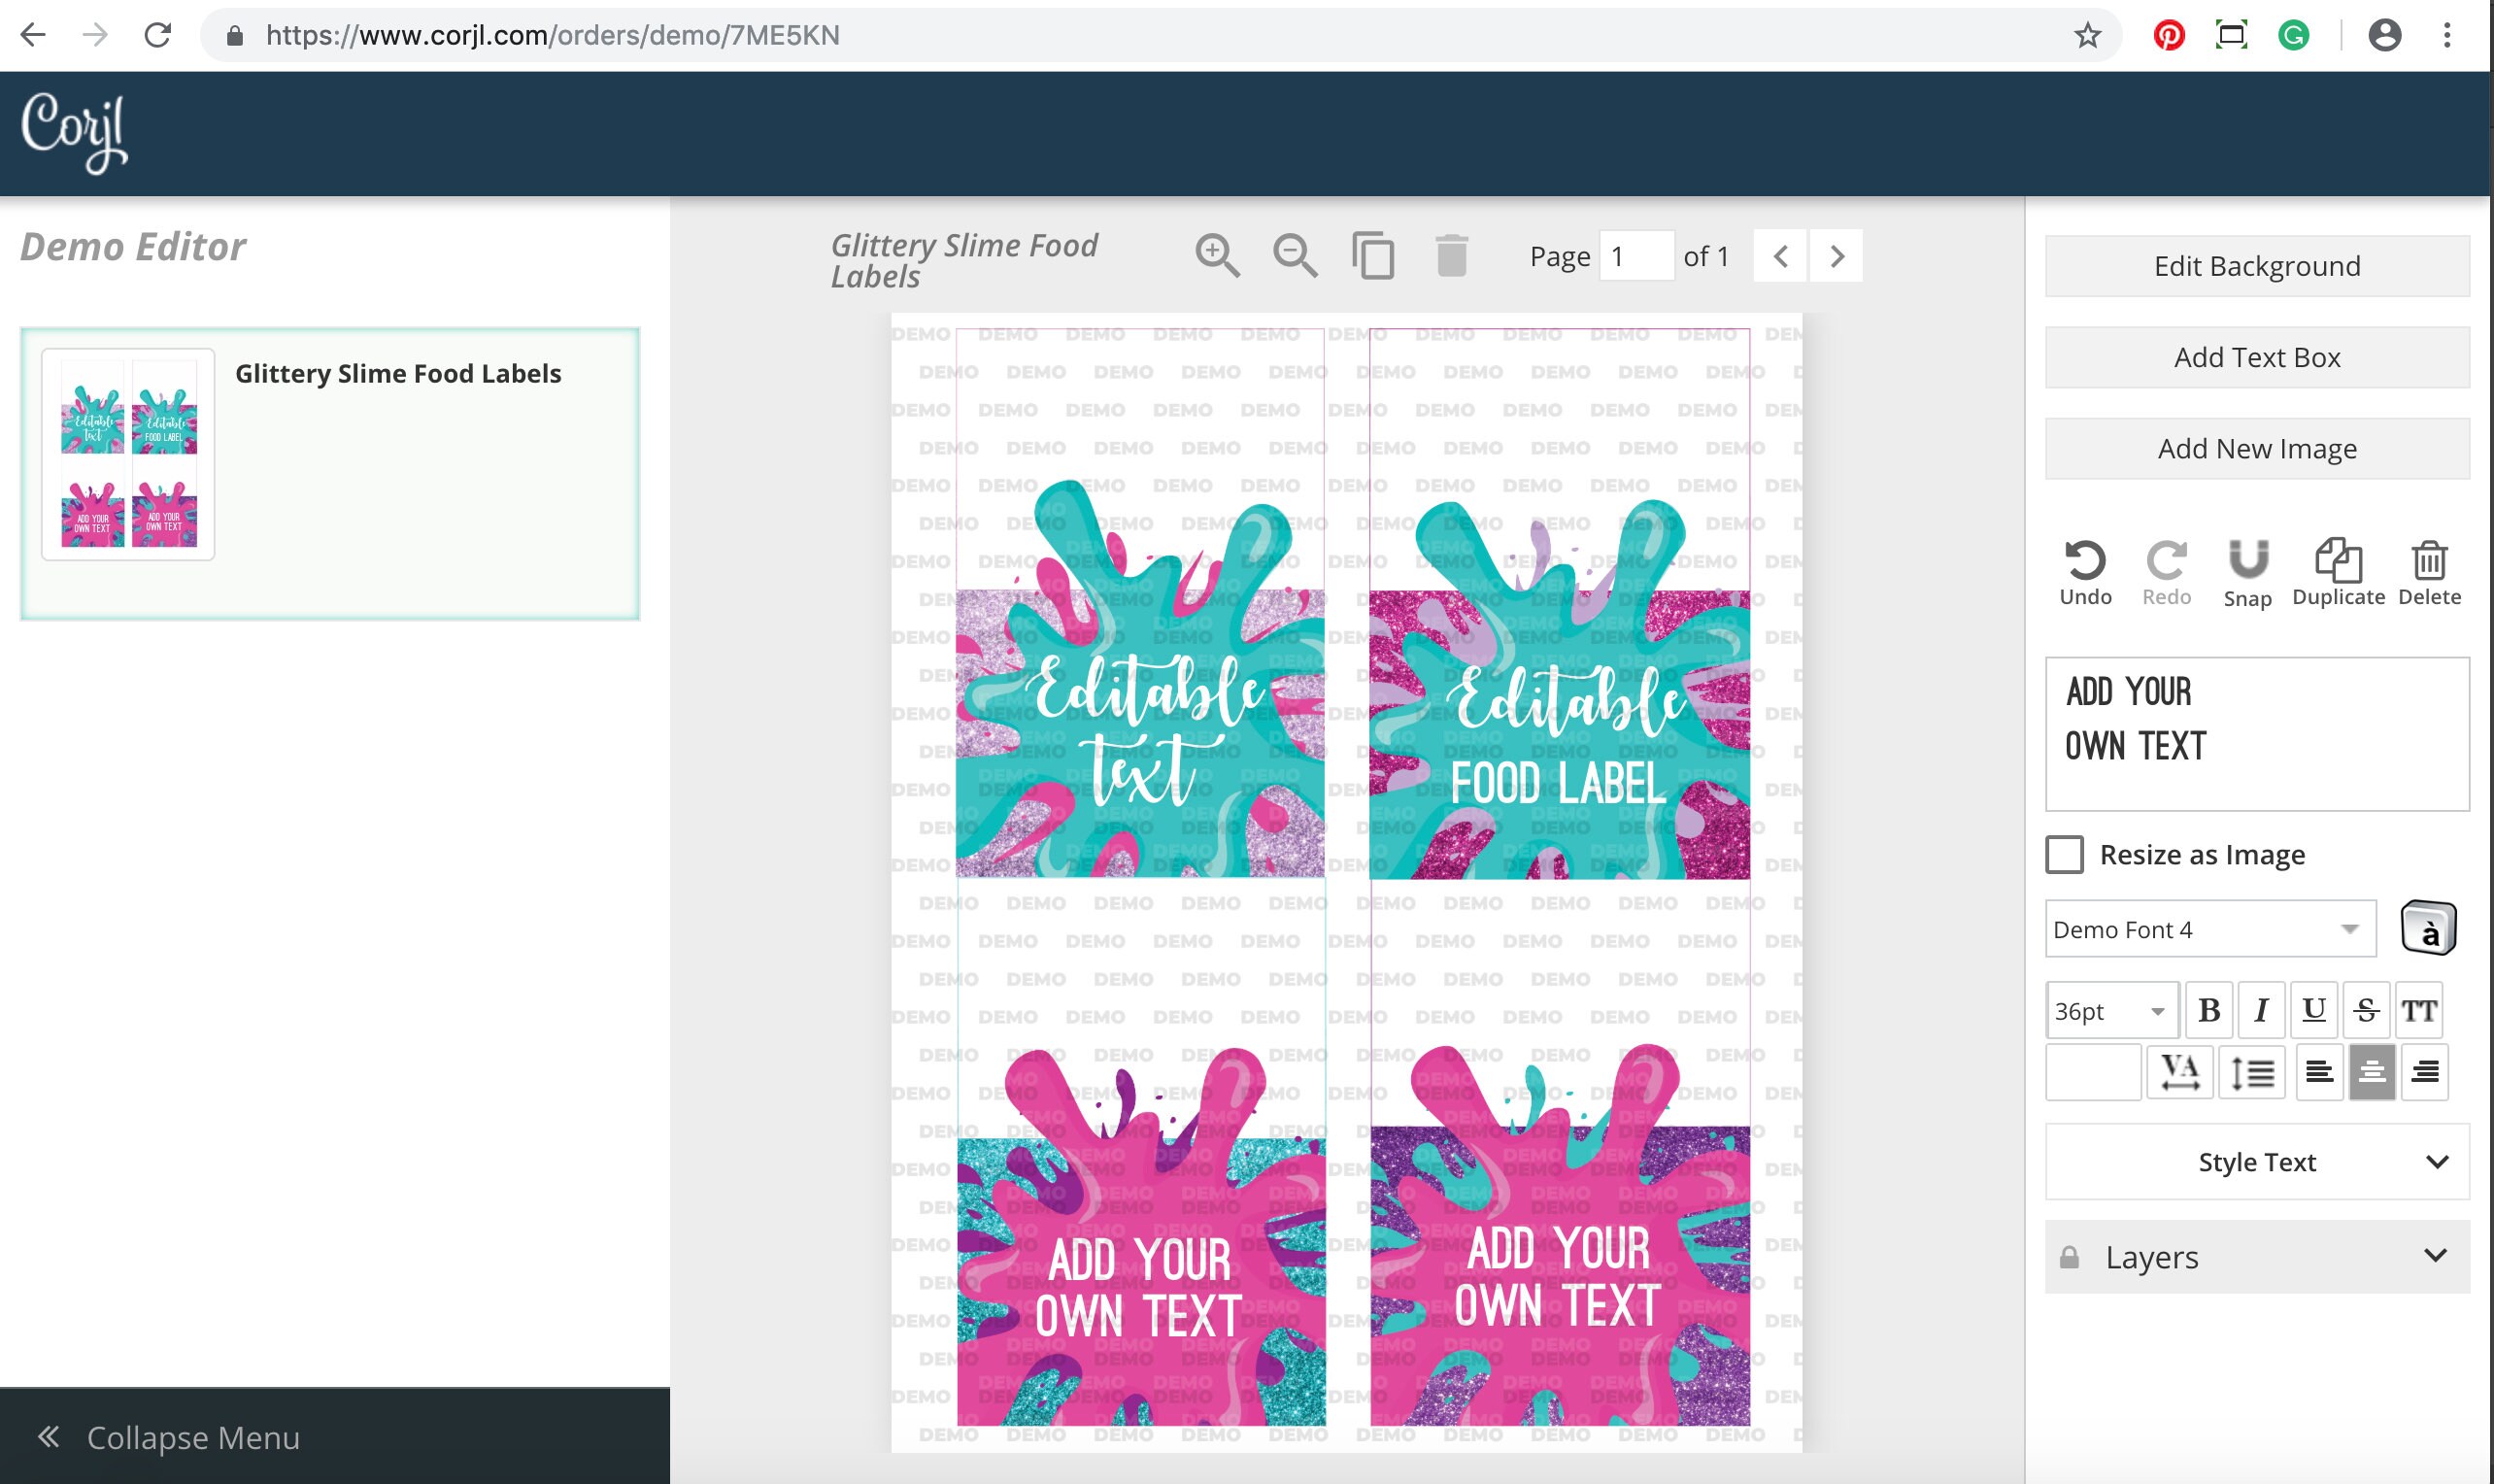Enable the Resize as Image checkbox
This screenshot has width=2494, height=1484.
pos(2064,855)
